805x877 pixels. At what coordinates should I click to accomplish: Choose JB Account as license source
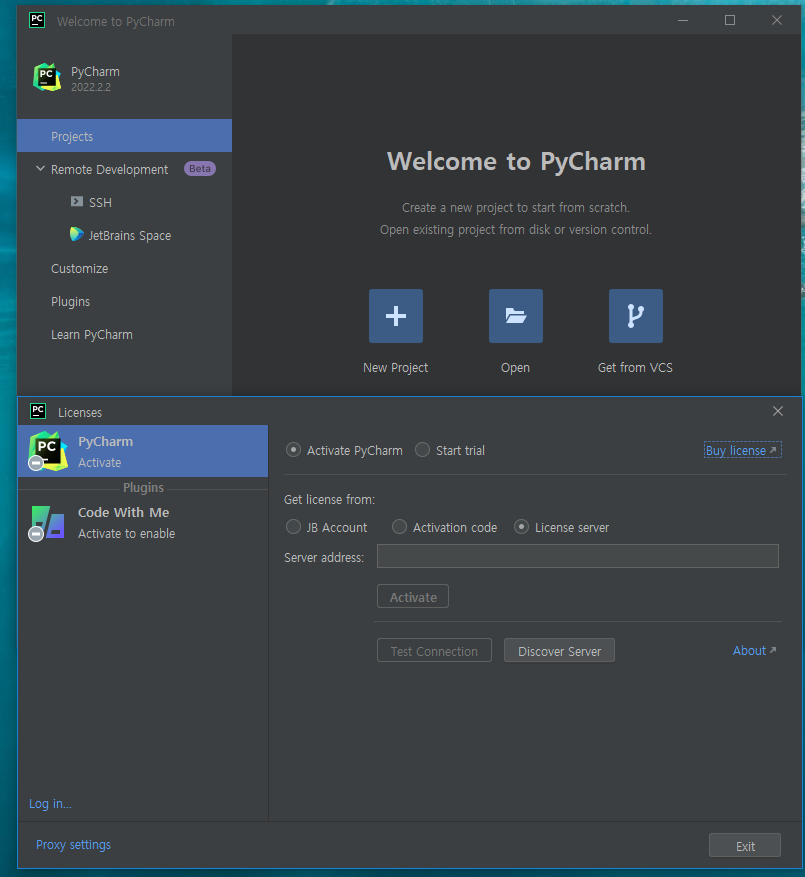[x=293, y=527]
